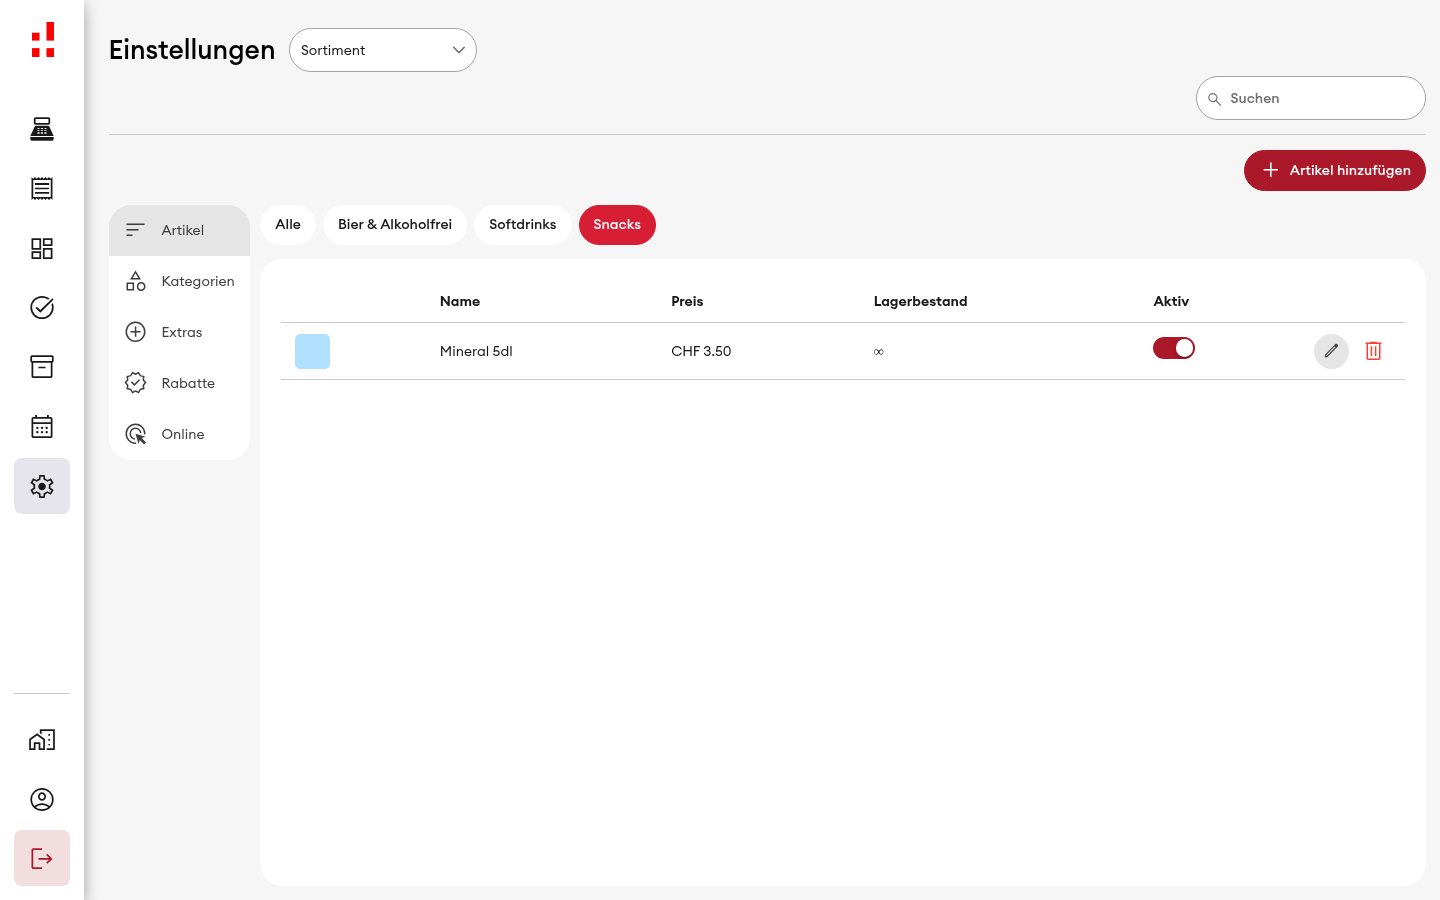The width and height of the screenshot is (1440, 900).
Task: Open the receipts list icon in sidebar
Action: (x=42, y=188)
